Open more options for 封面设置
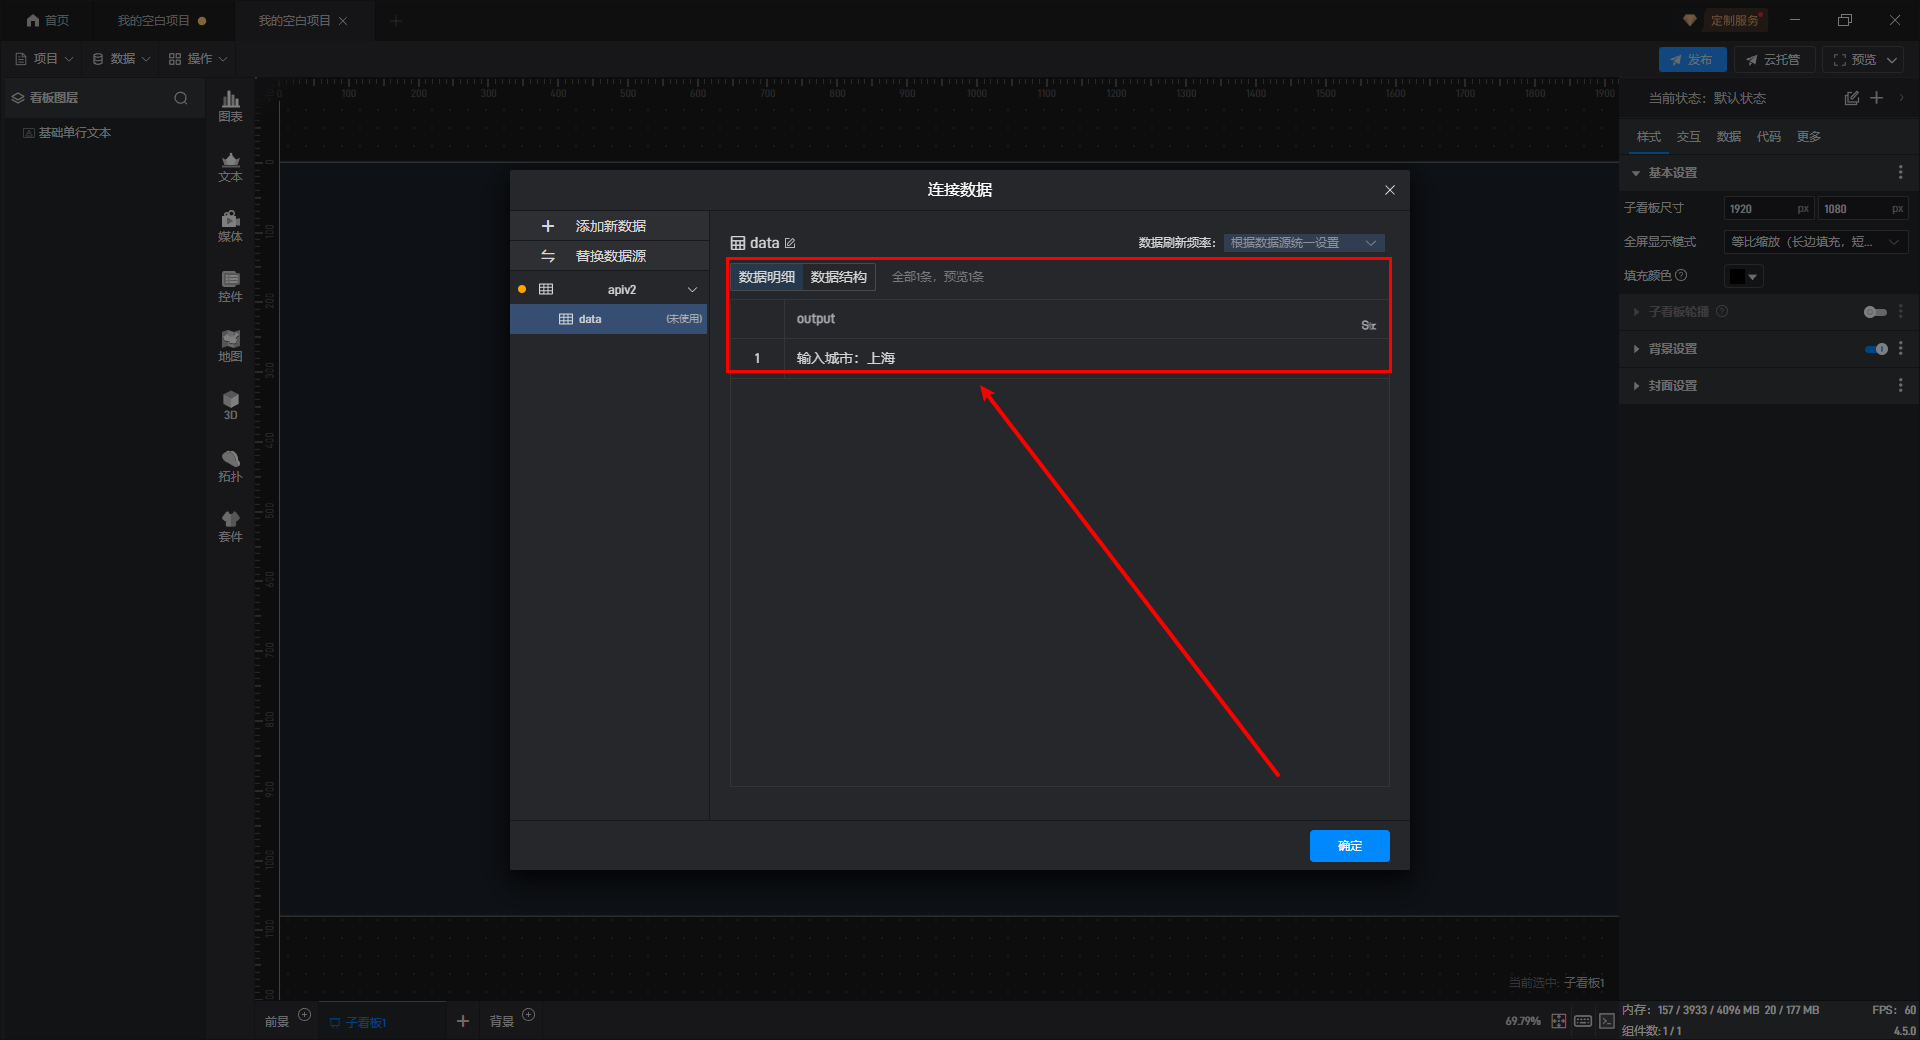1920x1040 pixels. [x=1901, y=386]
